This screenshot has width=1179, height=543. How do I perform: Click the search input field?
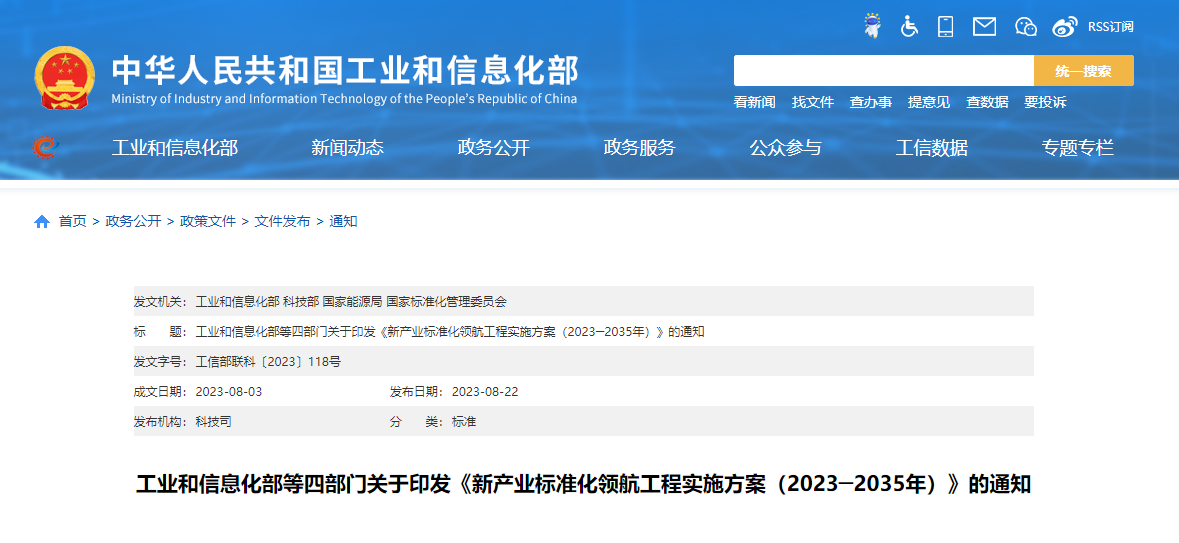click(883, 71)
